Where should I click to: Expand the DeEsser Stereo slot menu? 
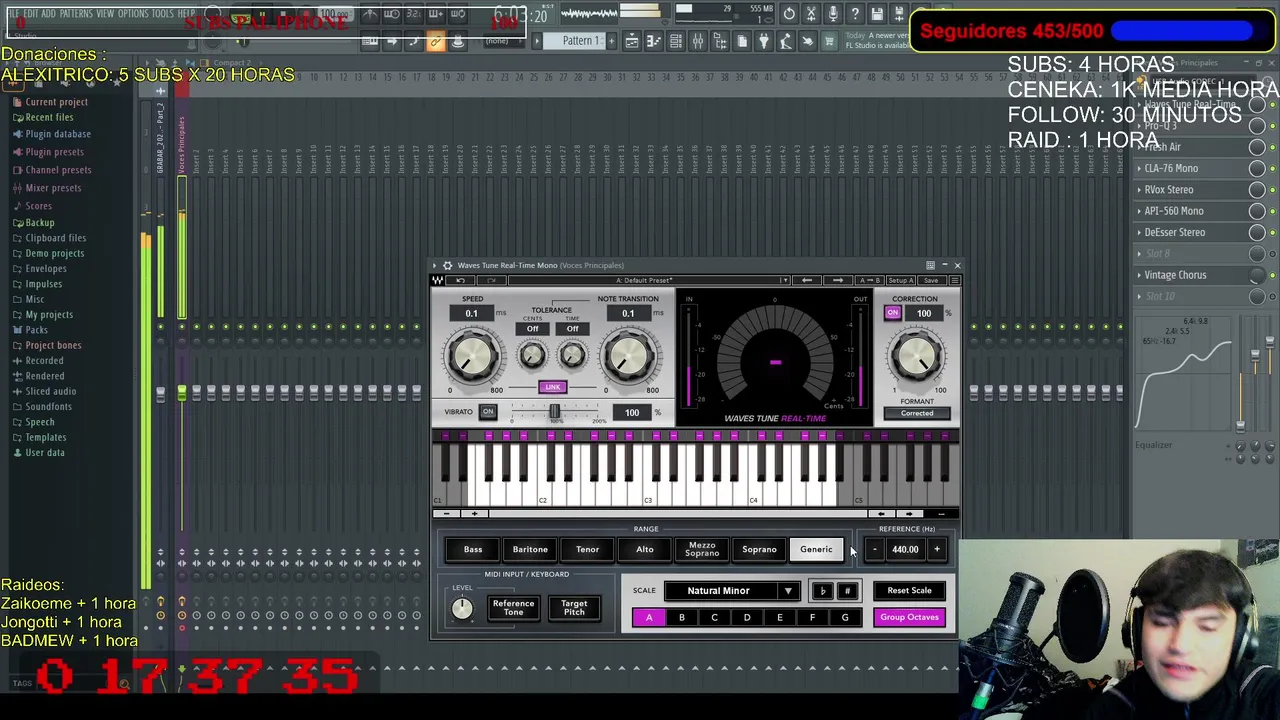click(x=1139, y=232)
